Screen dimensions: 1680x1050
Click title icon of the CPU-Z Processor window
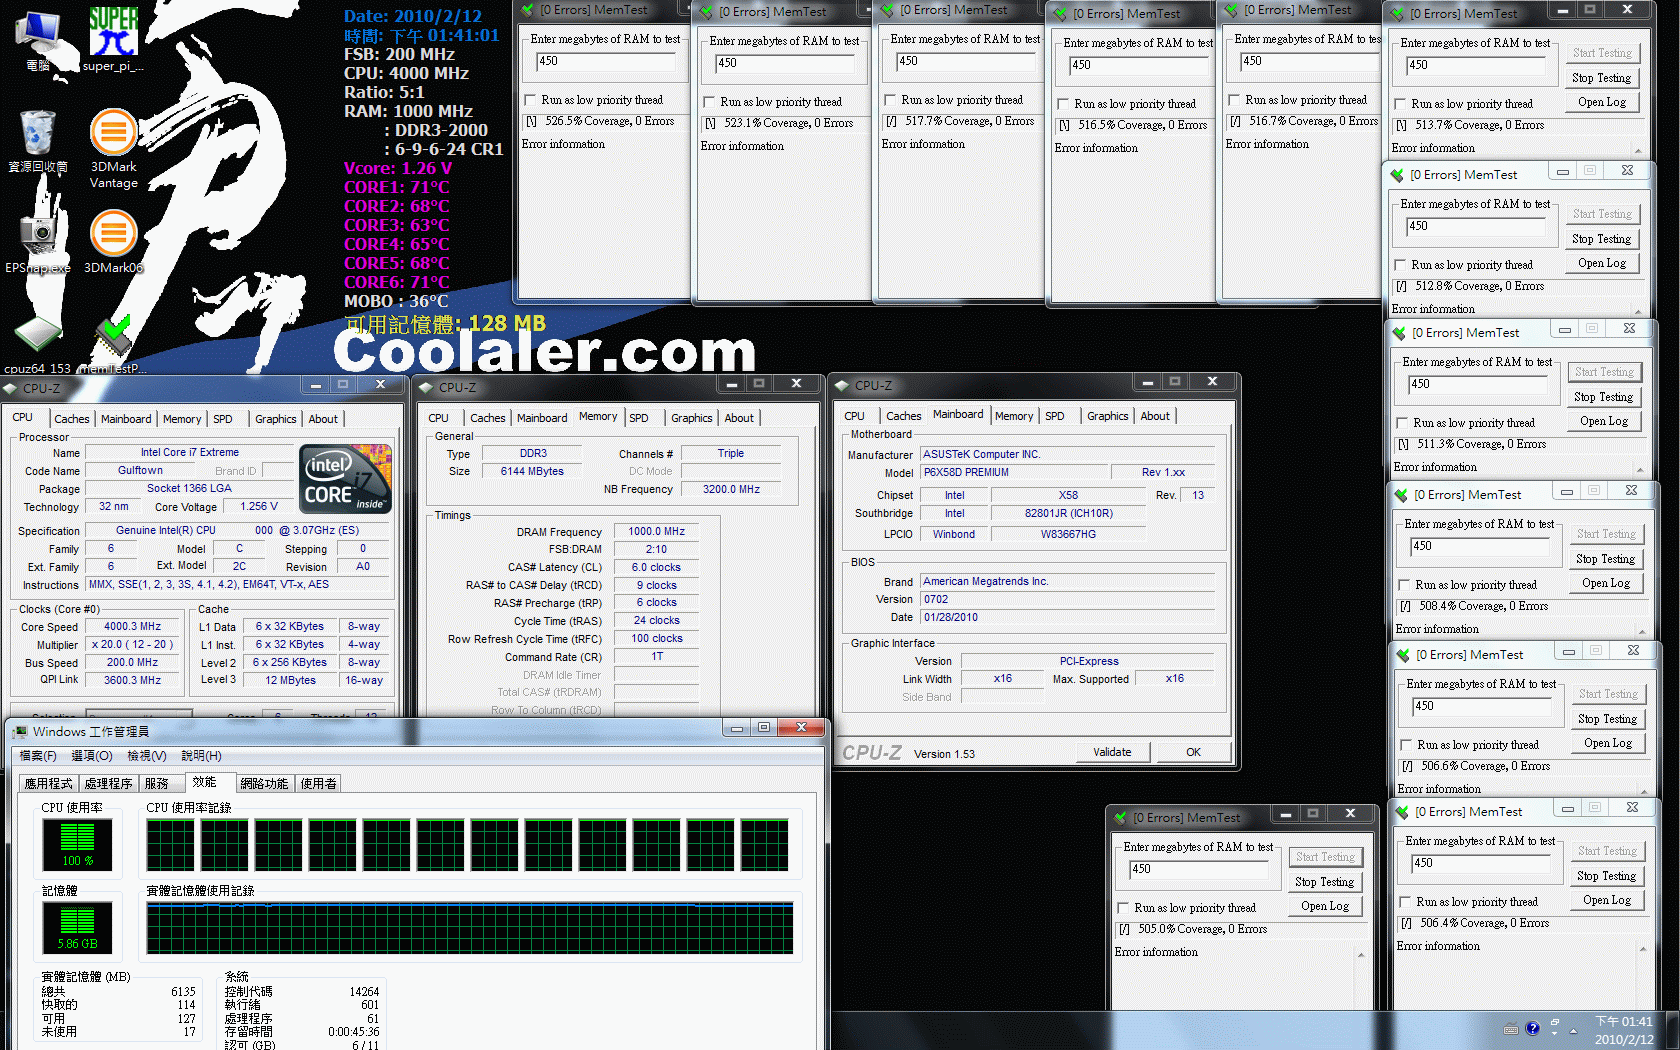11,389
